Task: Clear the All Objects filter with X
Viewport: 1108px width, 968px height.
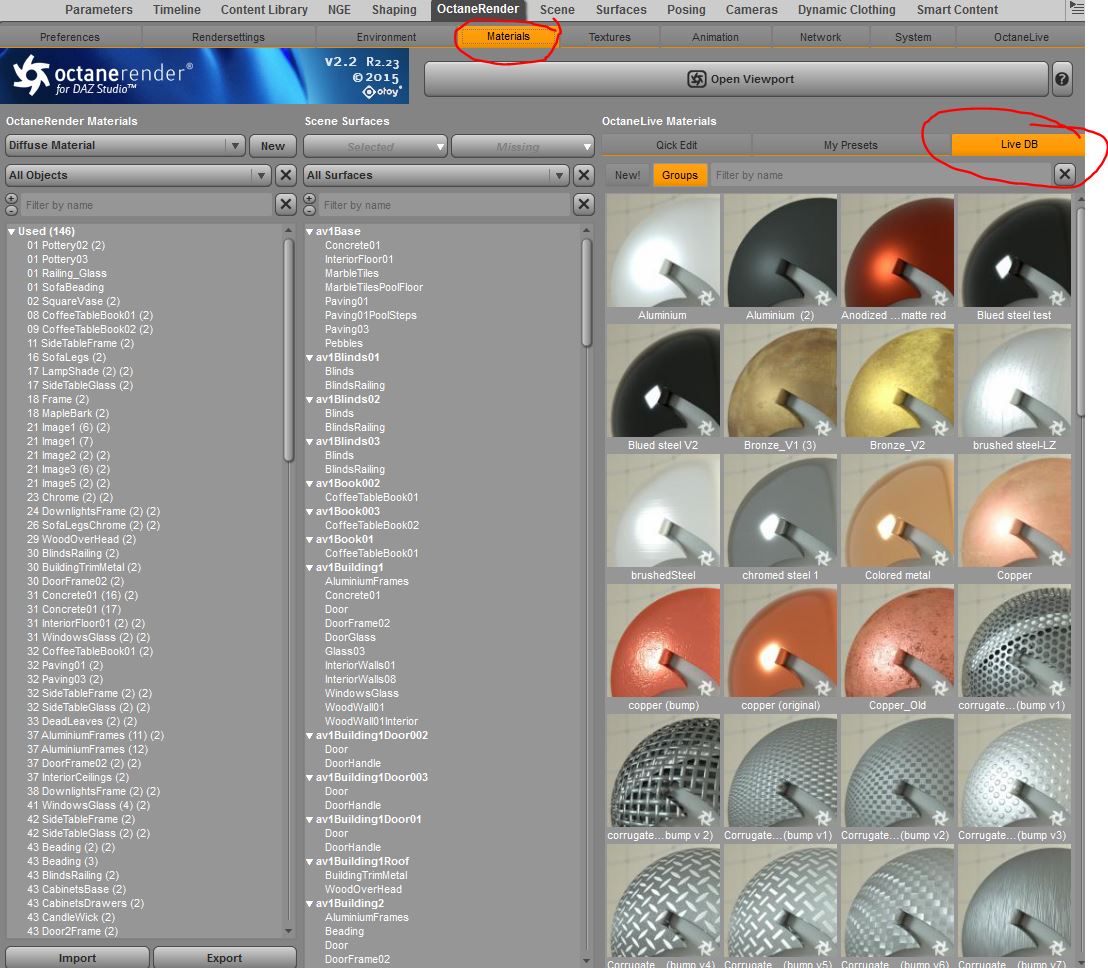Action: click(x=285, y=175)
